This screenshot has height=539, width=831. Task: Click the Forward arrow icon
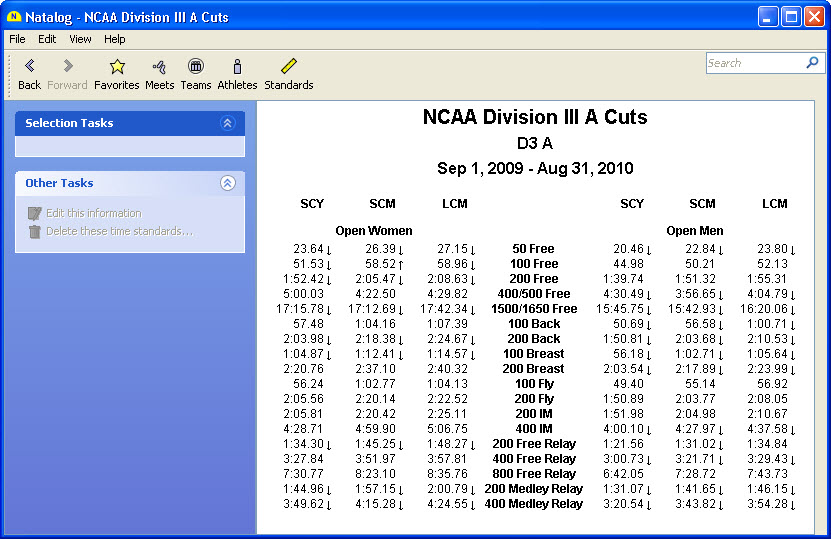[67, 66]
